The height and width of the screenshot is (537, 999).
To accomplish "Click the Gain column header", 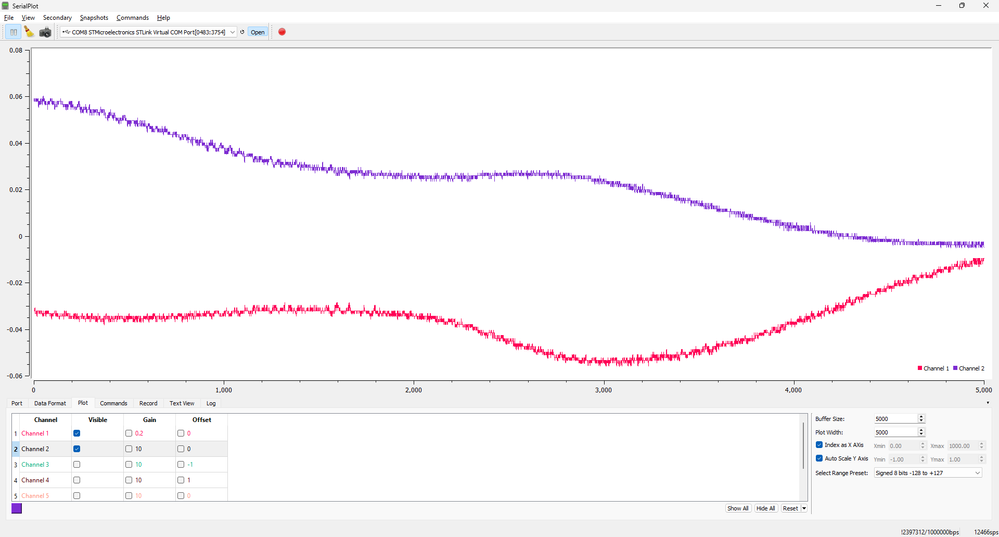I will pos(150,420).
